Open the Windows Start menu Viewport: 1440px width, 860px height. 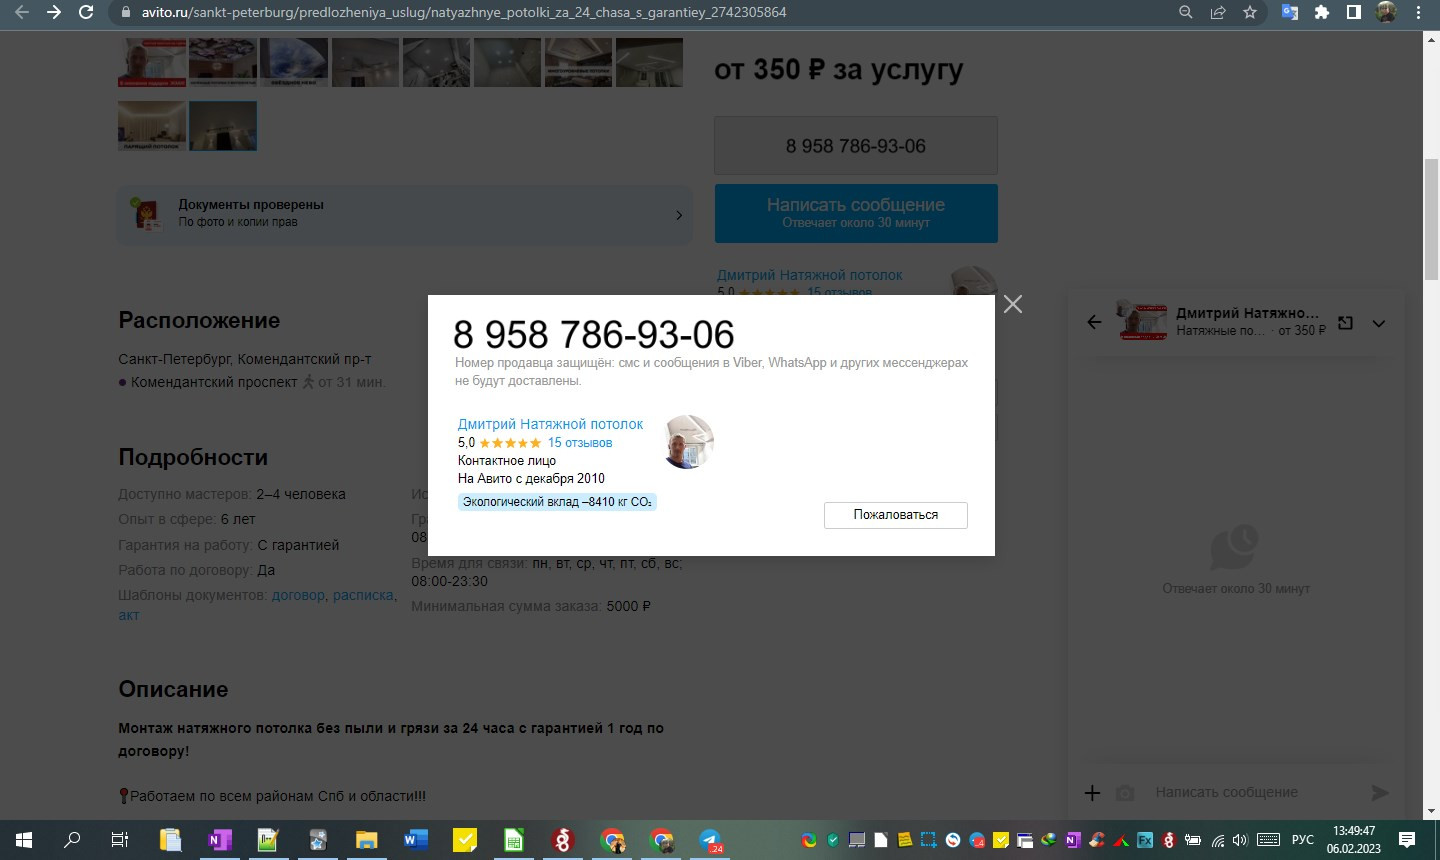[x=24, y=840]
